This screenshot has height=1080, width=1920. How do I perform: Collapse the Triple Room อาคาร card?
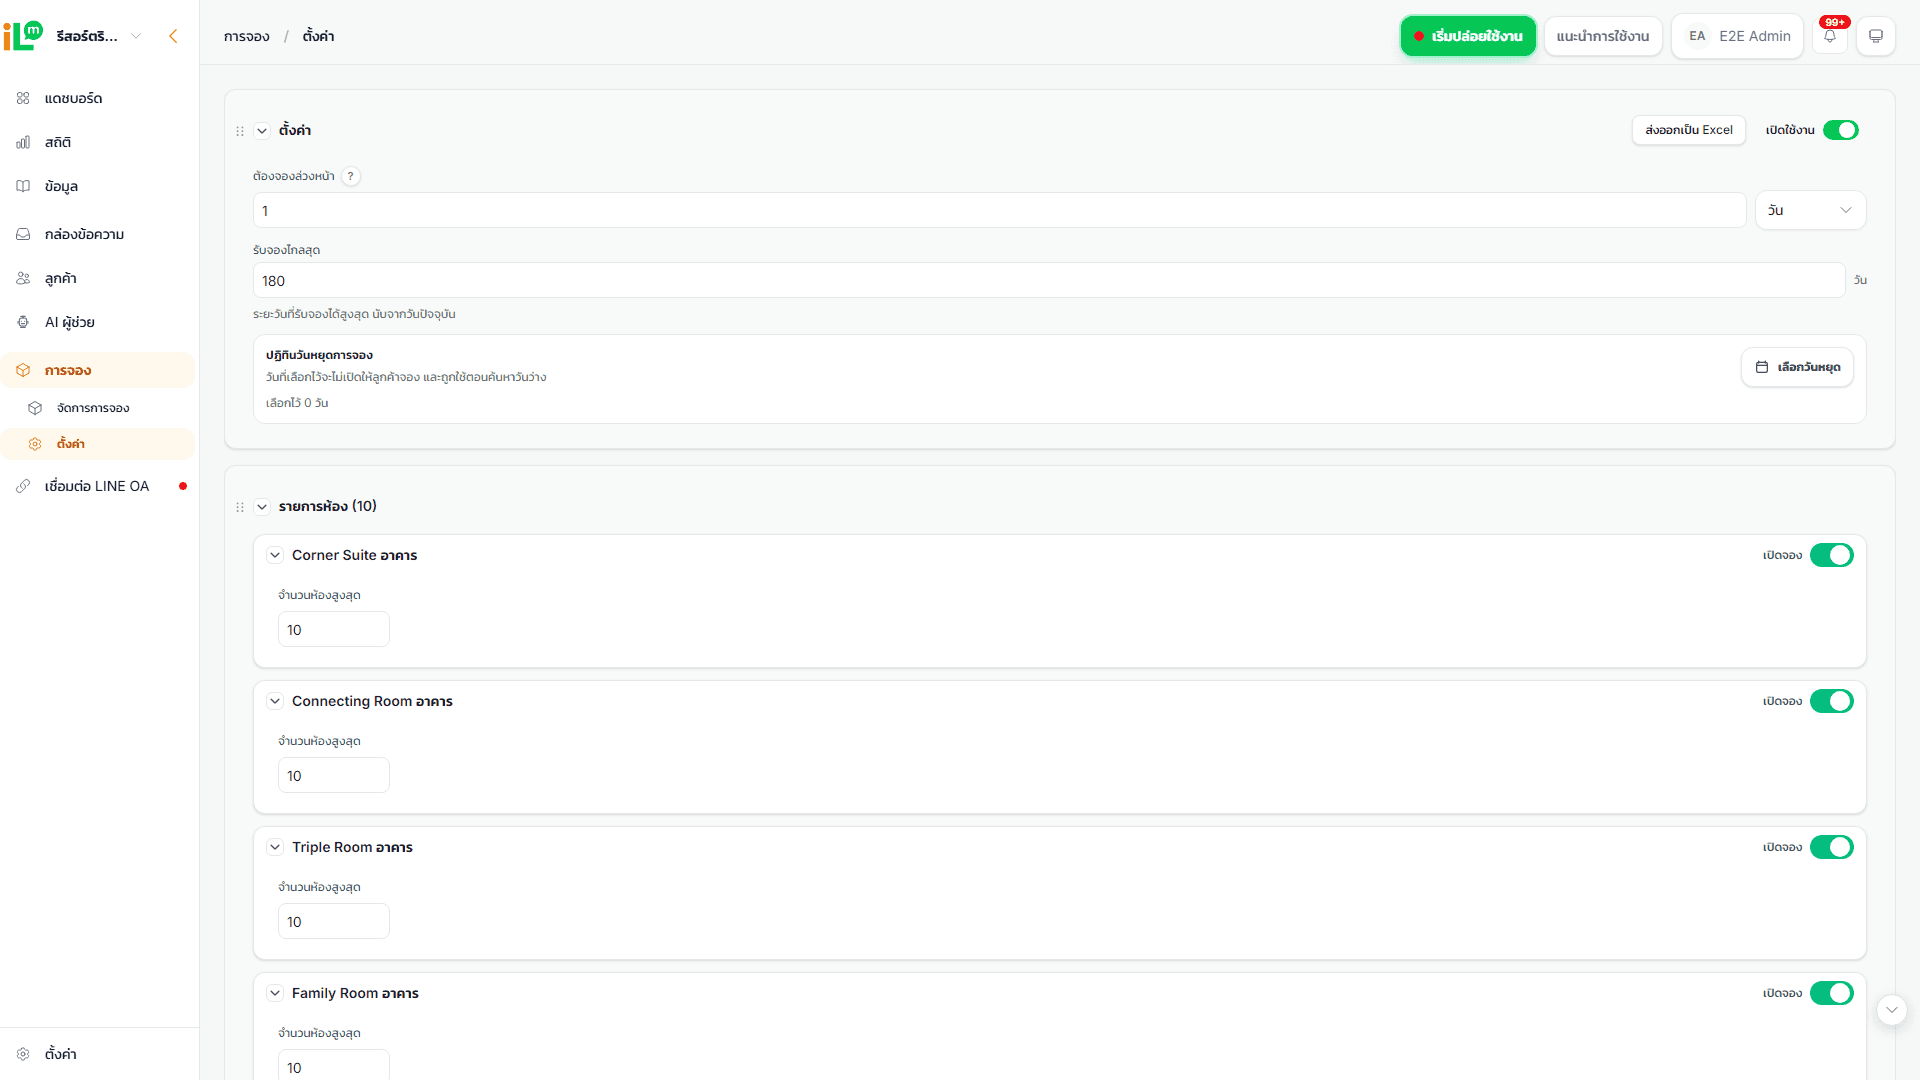click(x=275, y=847)
